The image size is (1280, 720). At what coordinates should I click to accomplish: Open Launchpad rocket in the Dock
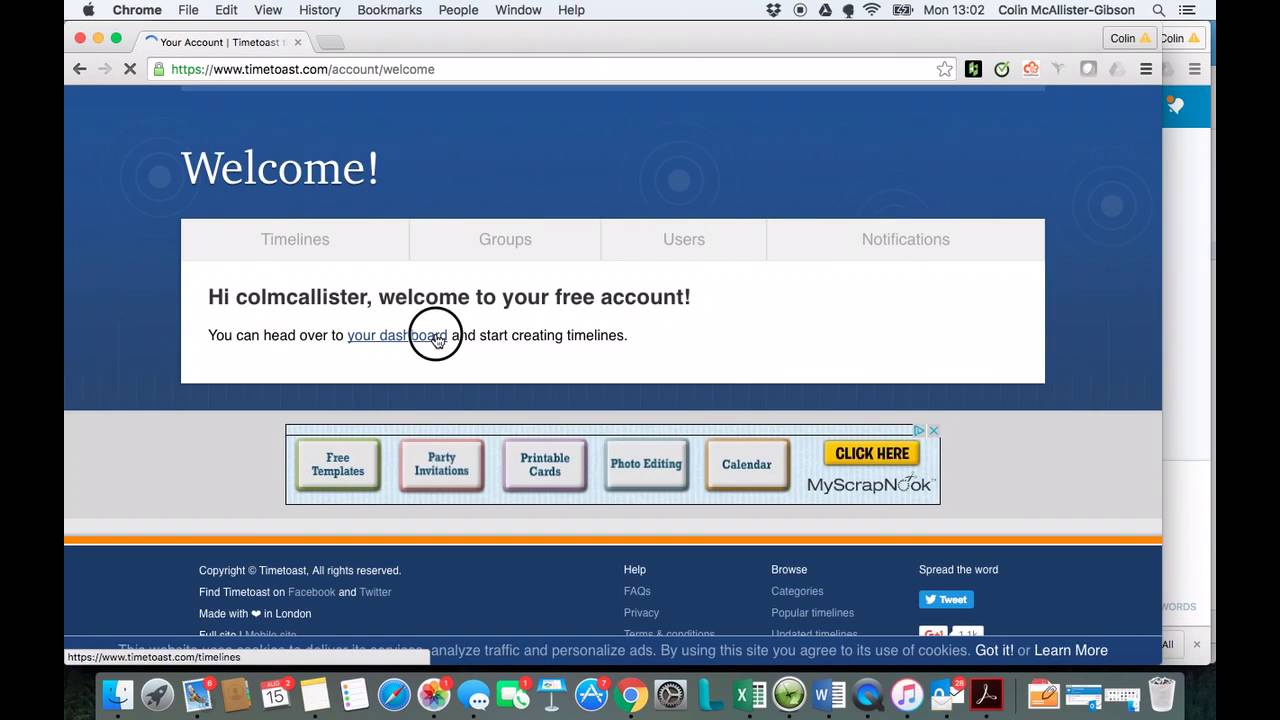pos(157,694)
